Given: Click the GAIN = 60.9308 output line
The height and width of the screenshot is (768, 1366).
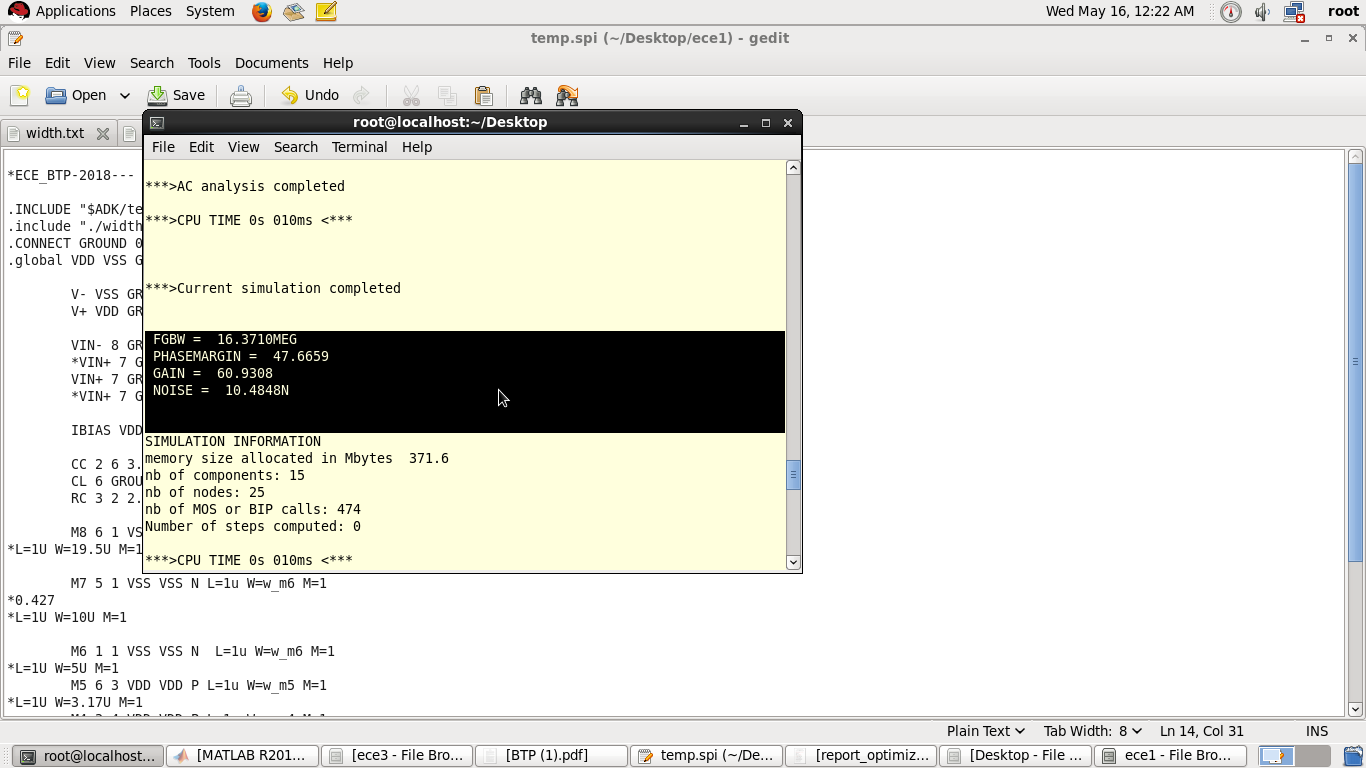Looking at the screenshot, I should coord(213,373).
